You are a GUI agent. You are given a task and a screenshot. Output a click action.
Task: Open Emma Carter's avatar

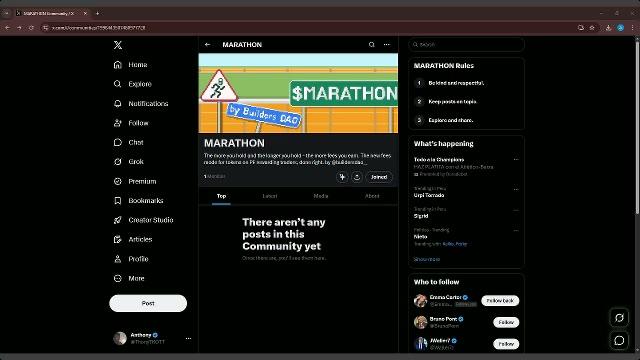(x=420, y=301)
